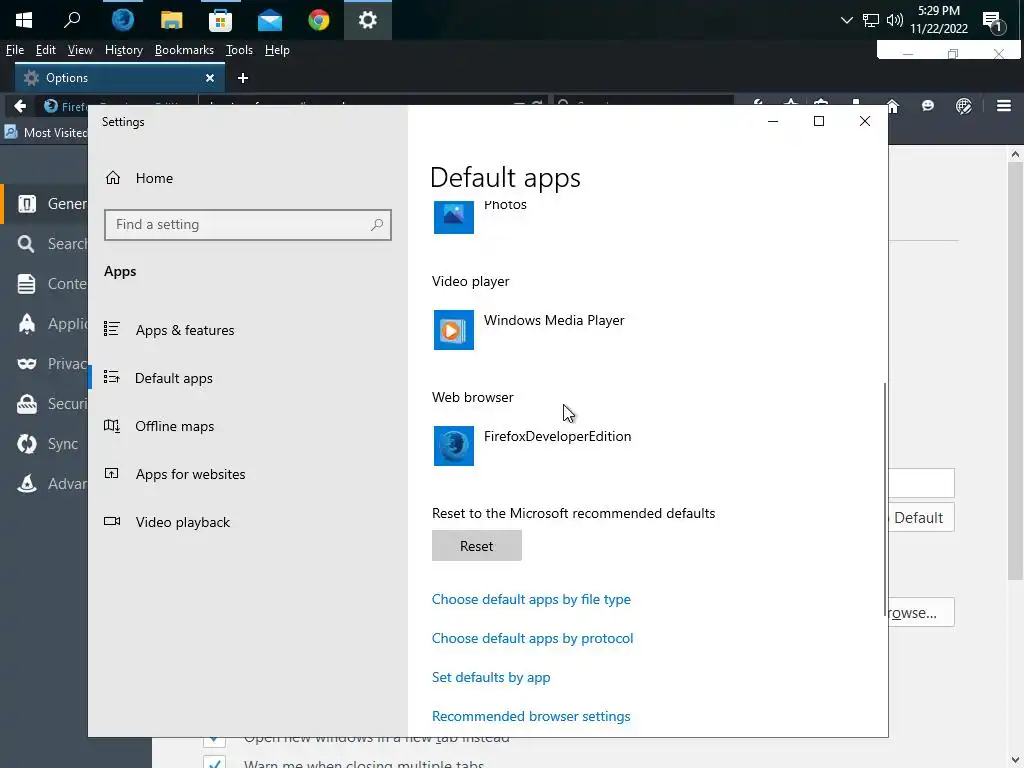Open the taskbar clock and date
Viewport: 1024px width, 768px height.
(938, 20)
